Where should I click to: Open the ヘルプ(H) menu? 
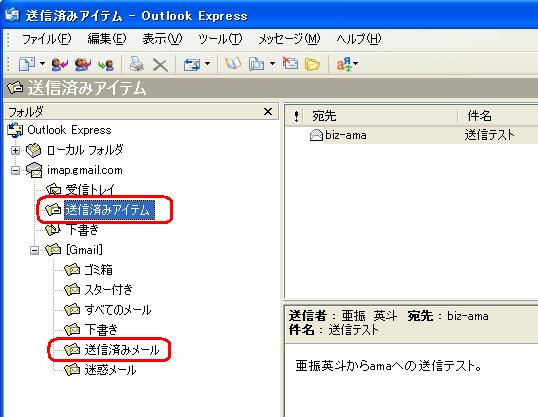point(359,39)
